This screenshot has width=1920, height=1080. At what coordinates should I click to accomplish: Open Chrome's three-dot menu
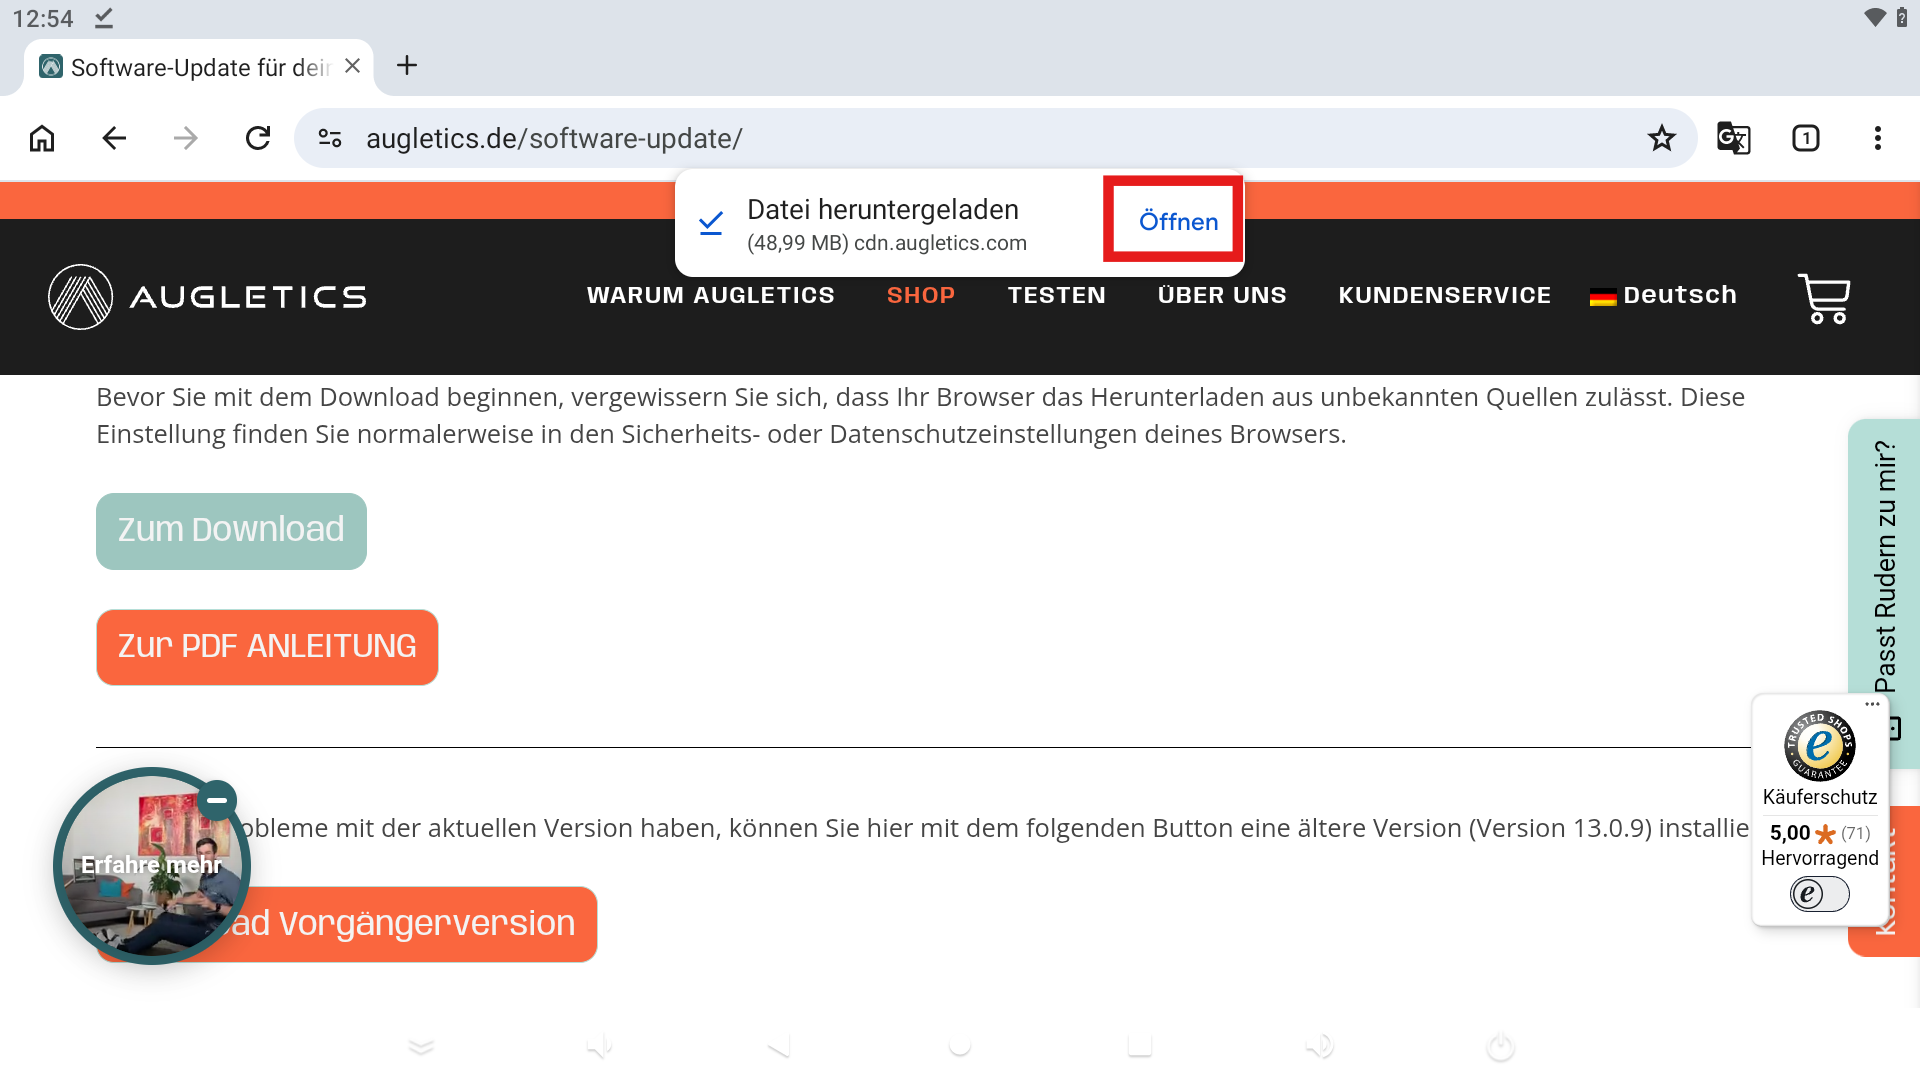pos(1877,138)
